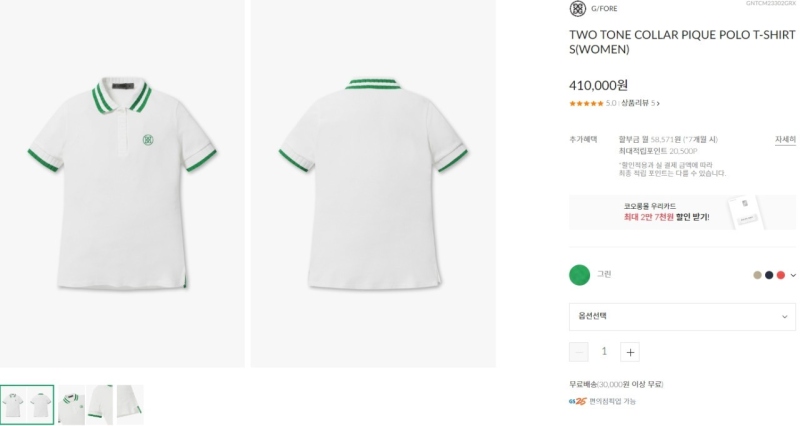Click the back view polo image
Viewport: 800px width, 426px height.
coord(372,183)
